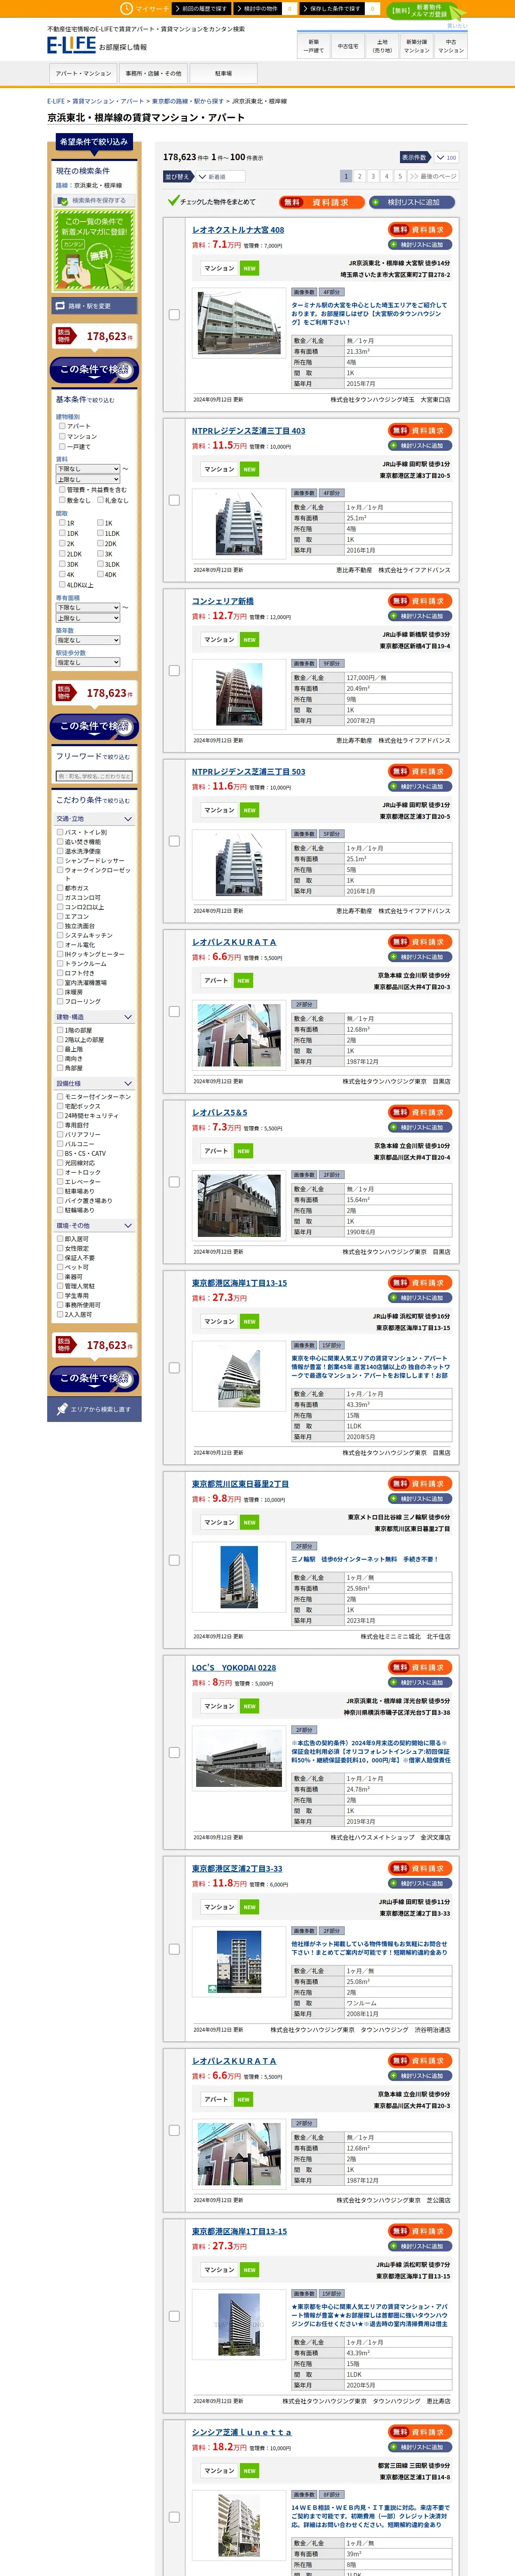Add コンシェリア新橋 to 検討リスト
This screenshot has height=2576, width=515.
pyautogui.click(x=421, y=616)
